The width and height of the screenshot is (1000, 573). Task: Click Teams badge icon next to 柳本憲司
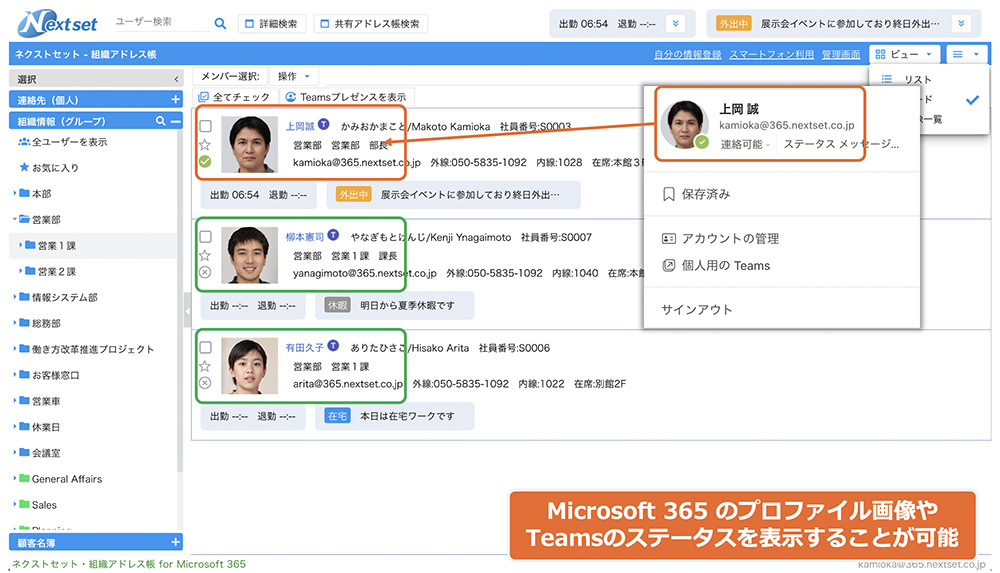click(x=333, y=235)
